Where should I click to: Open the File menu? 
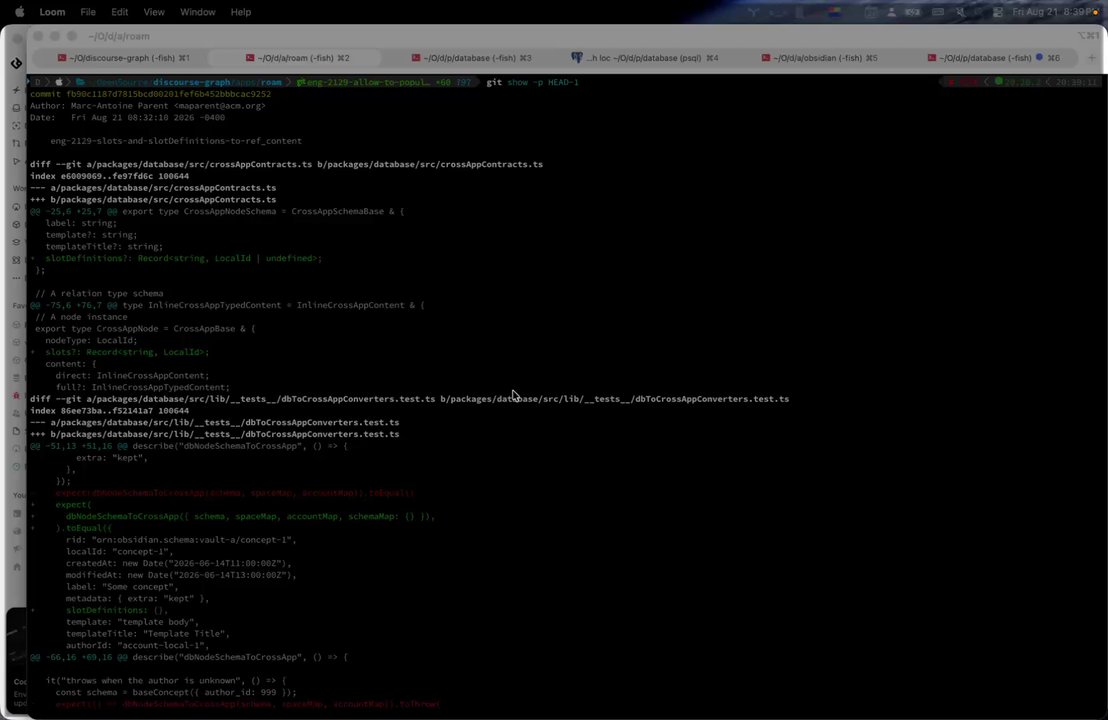pos(88,12)
